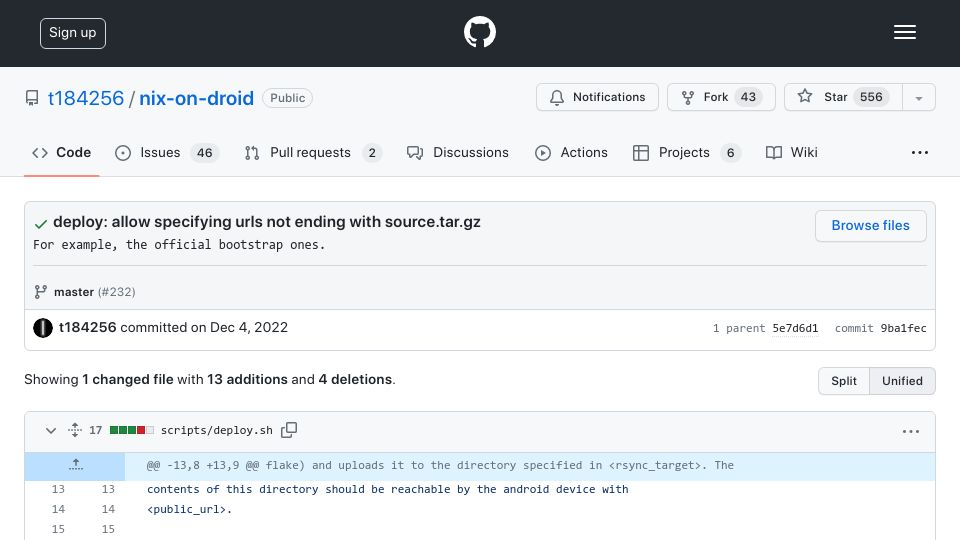Click the Issues count badge 46
This screenshot has width=960, height=540.
tap(204, 153)
